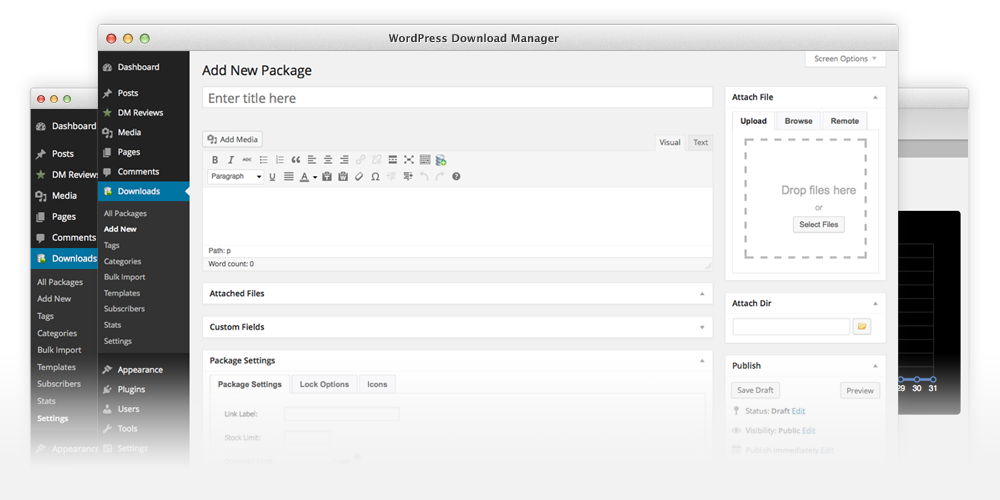Click the download manager shortcode database icon
The width and height of the screenshot is (1000, 500).
click(441, 160)
